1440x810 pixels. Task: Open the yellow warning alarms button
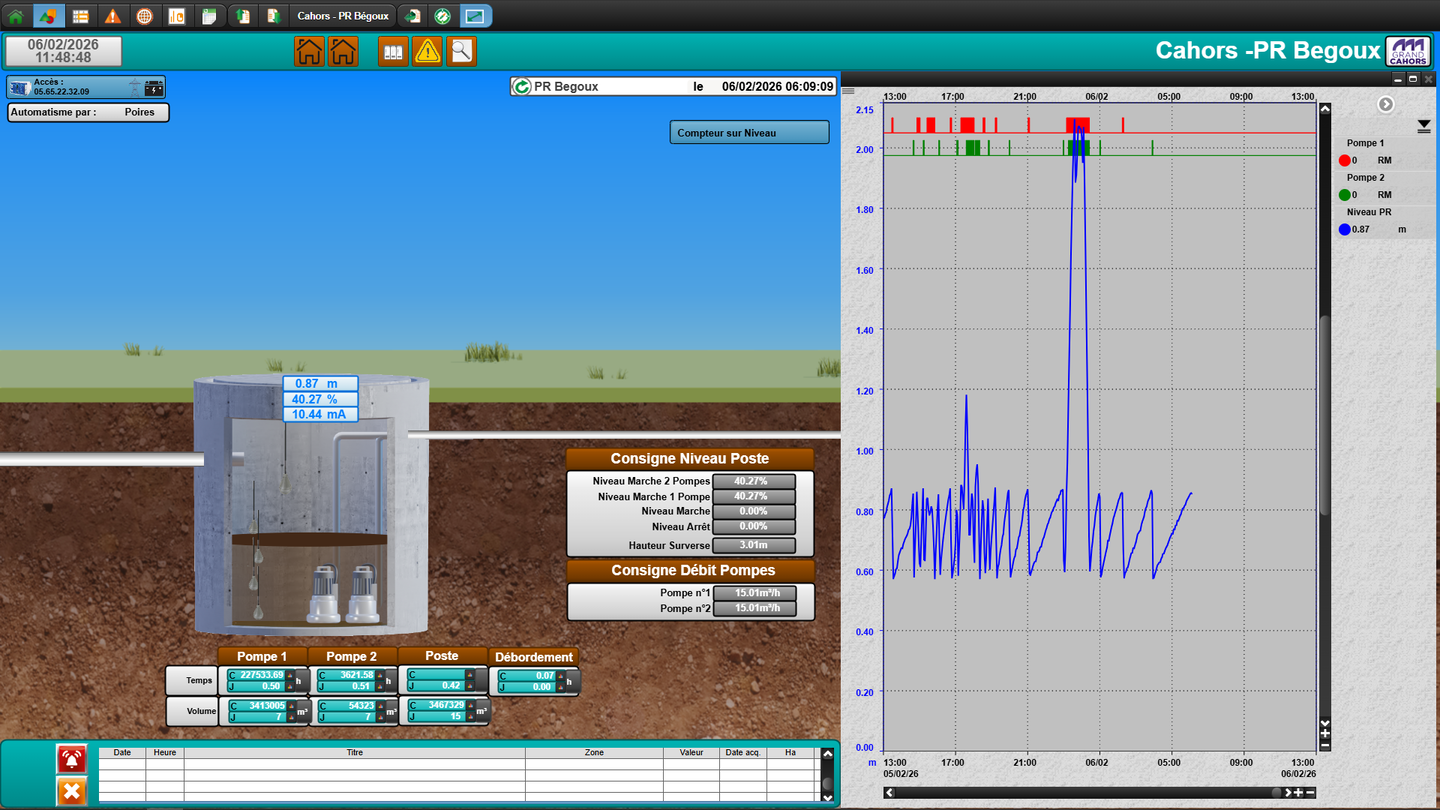[427, 51]
